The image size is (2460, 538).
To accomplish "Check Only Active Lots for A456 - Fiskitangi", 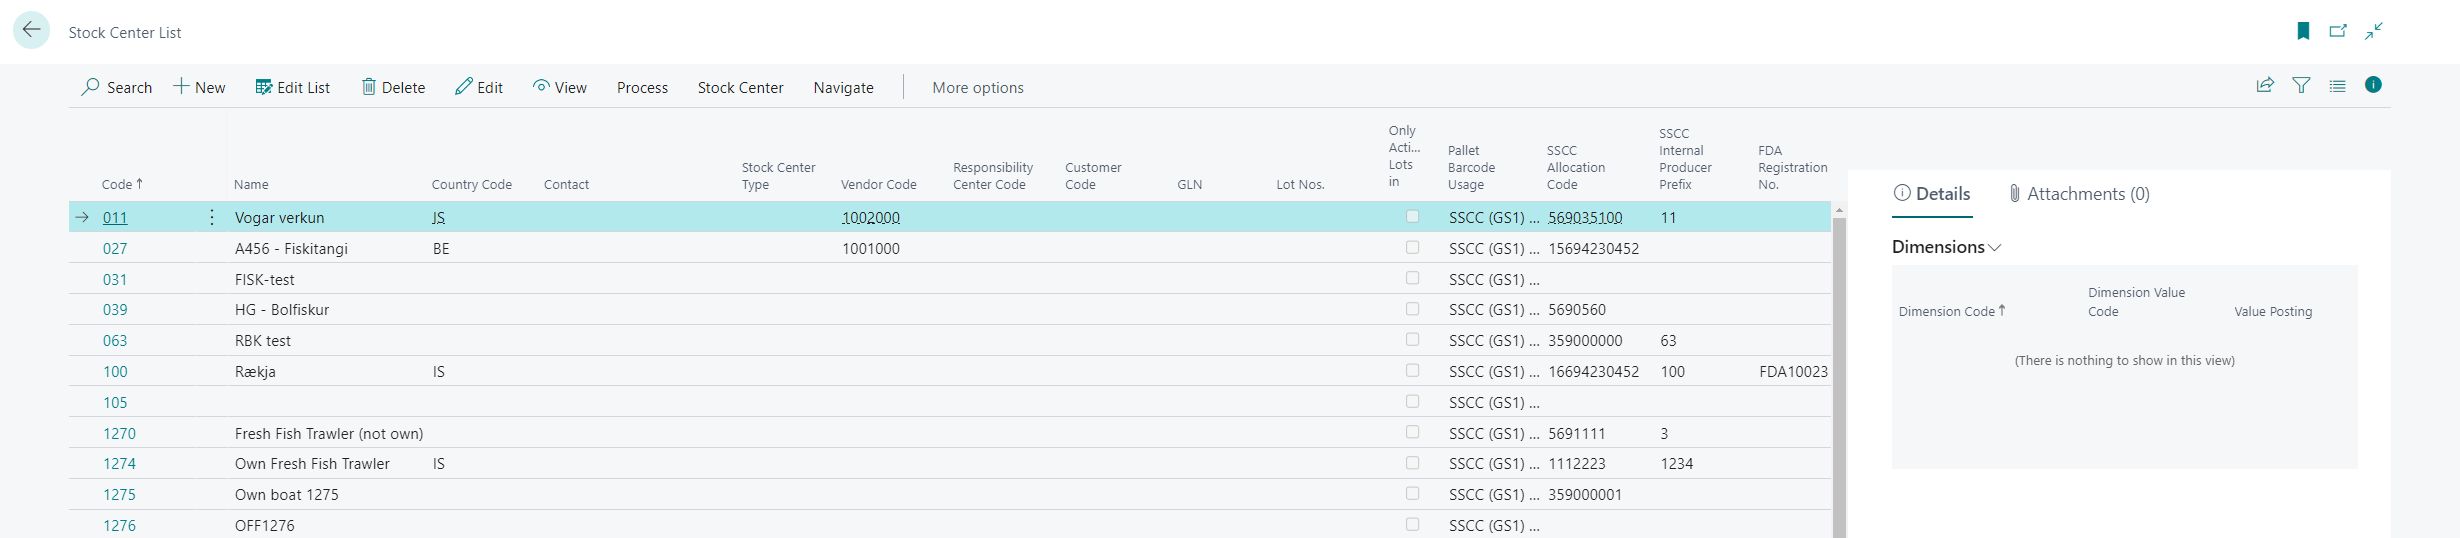I will click(1412, 247).
